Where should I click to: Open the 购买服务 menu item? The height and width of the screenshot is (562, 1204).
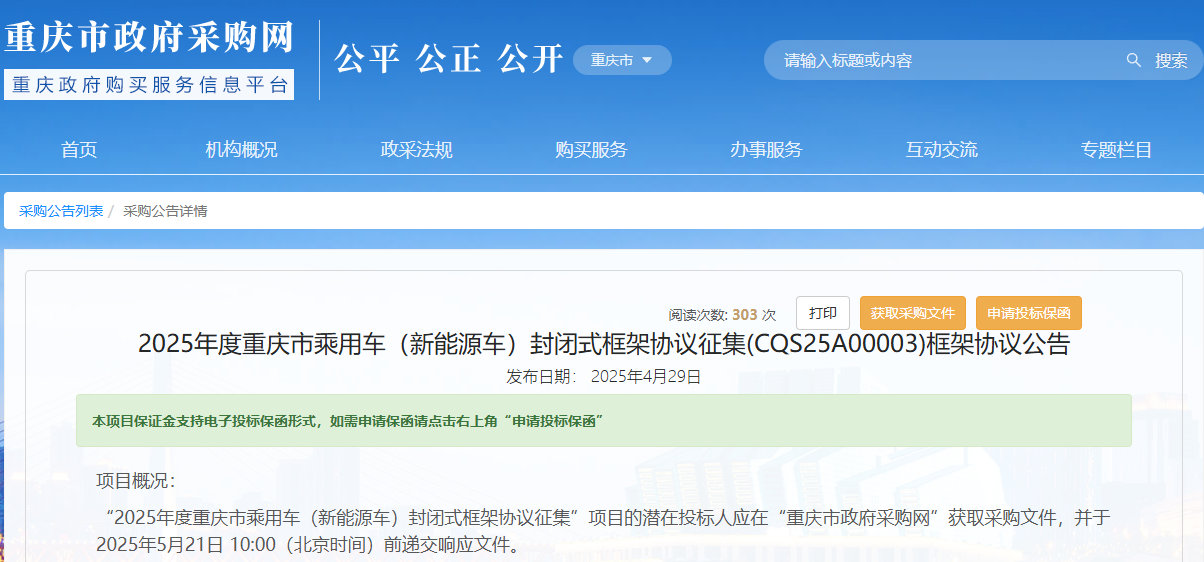(x=591, y=150)
